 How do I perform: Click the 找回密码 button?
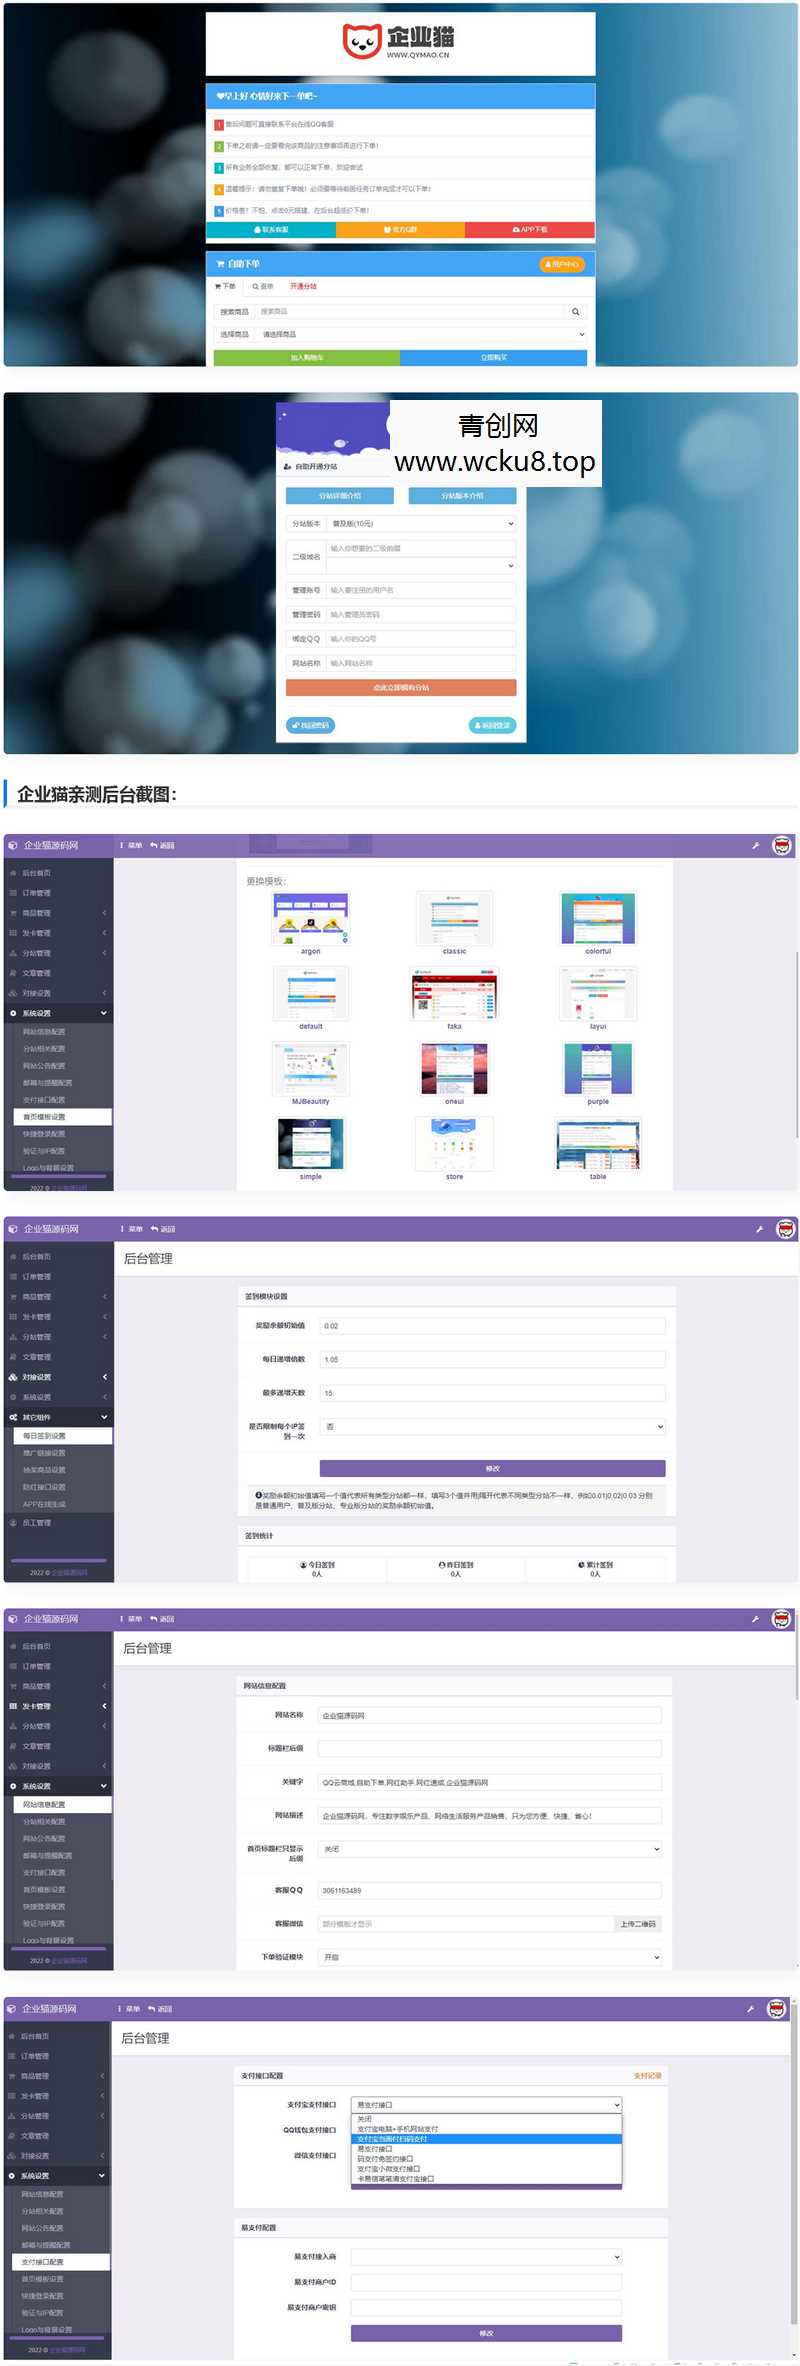click(x=311, y=726)
